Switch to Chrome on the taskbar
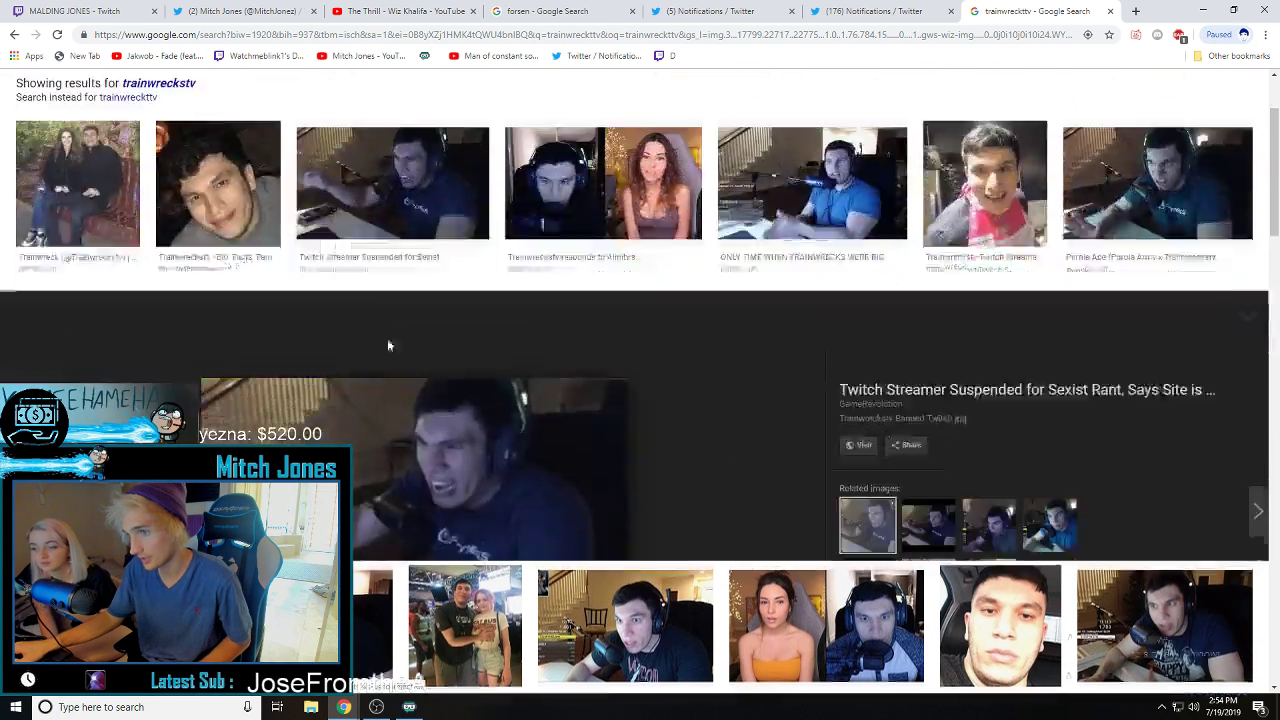Image resolution: width=1280 pixels, height=720 pixels. (343, 707)
